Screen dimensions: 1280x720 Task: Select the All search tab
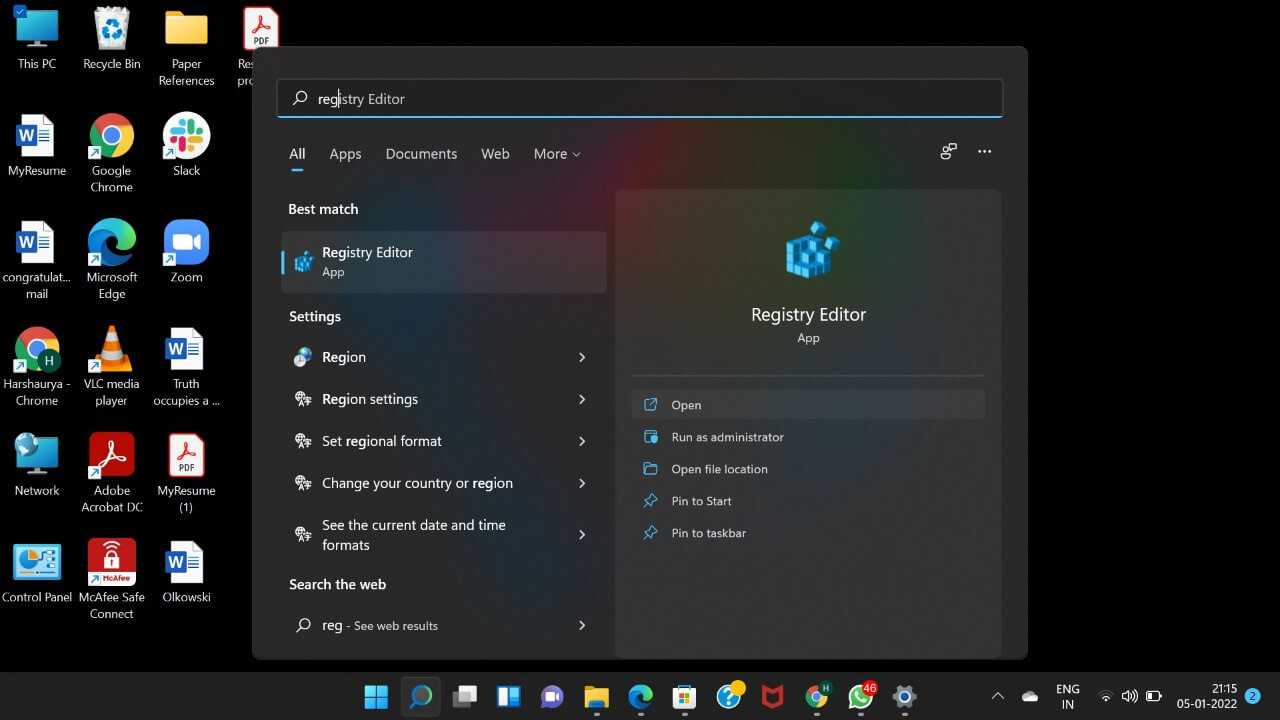pos(297,154)
